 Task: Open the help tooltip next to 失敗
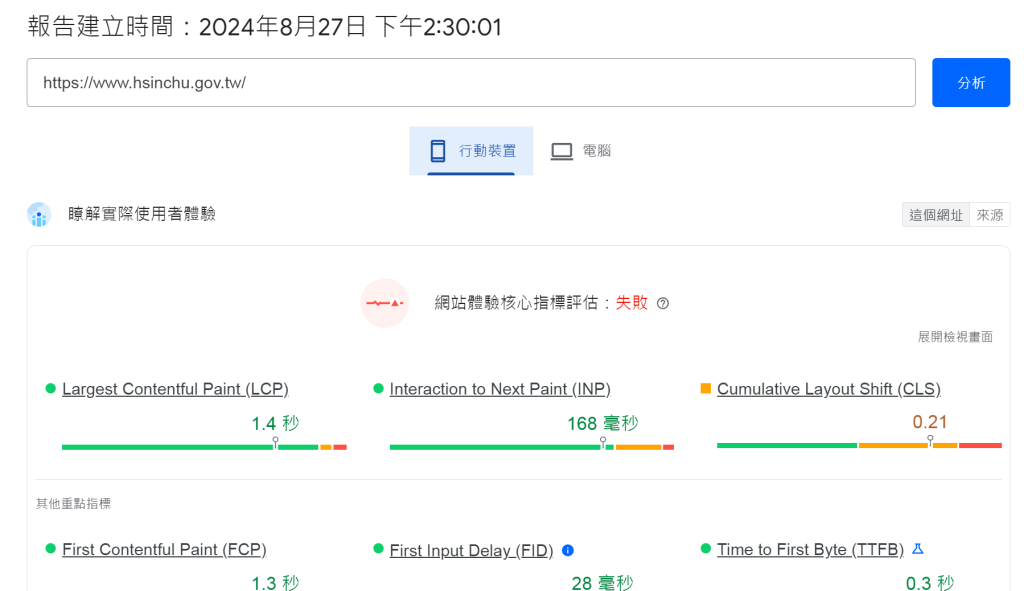(662, 302)
